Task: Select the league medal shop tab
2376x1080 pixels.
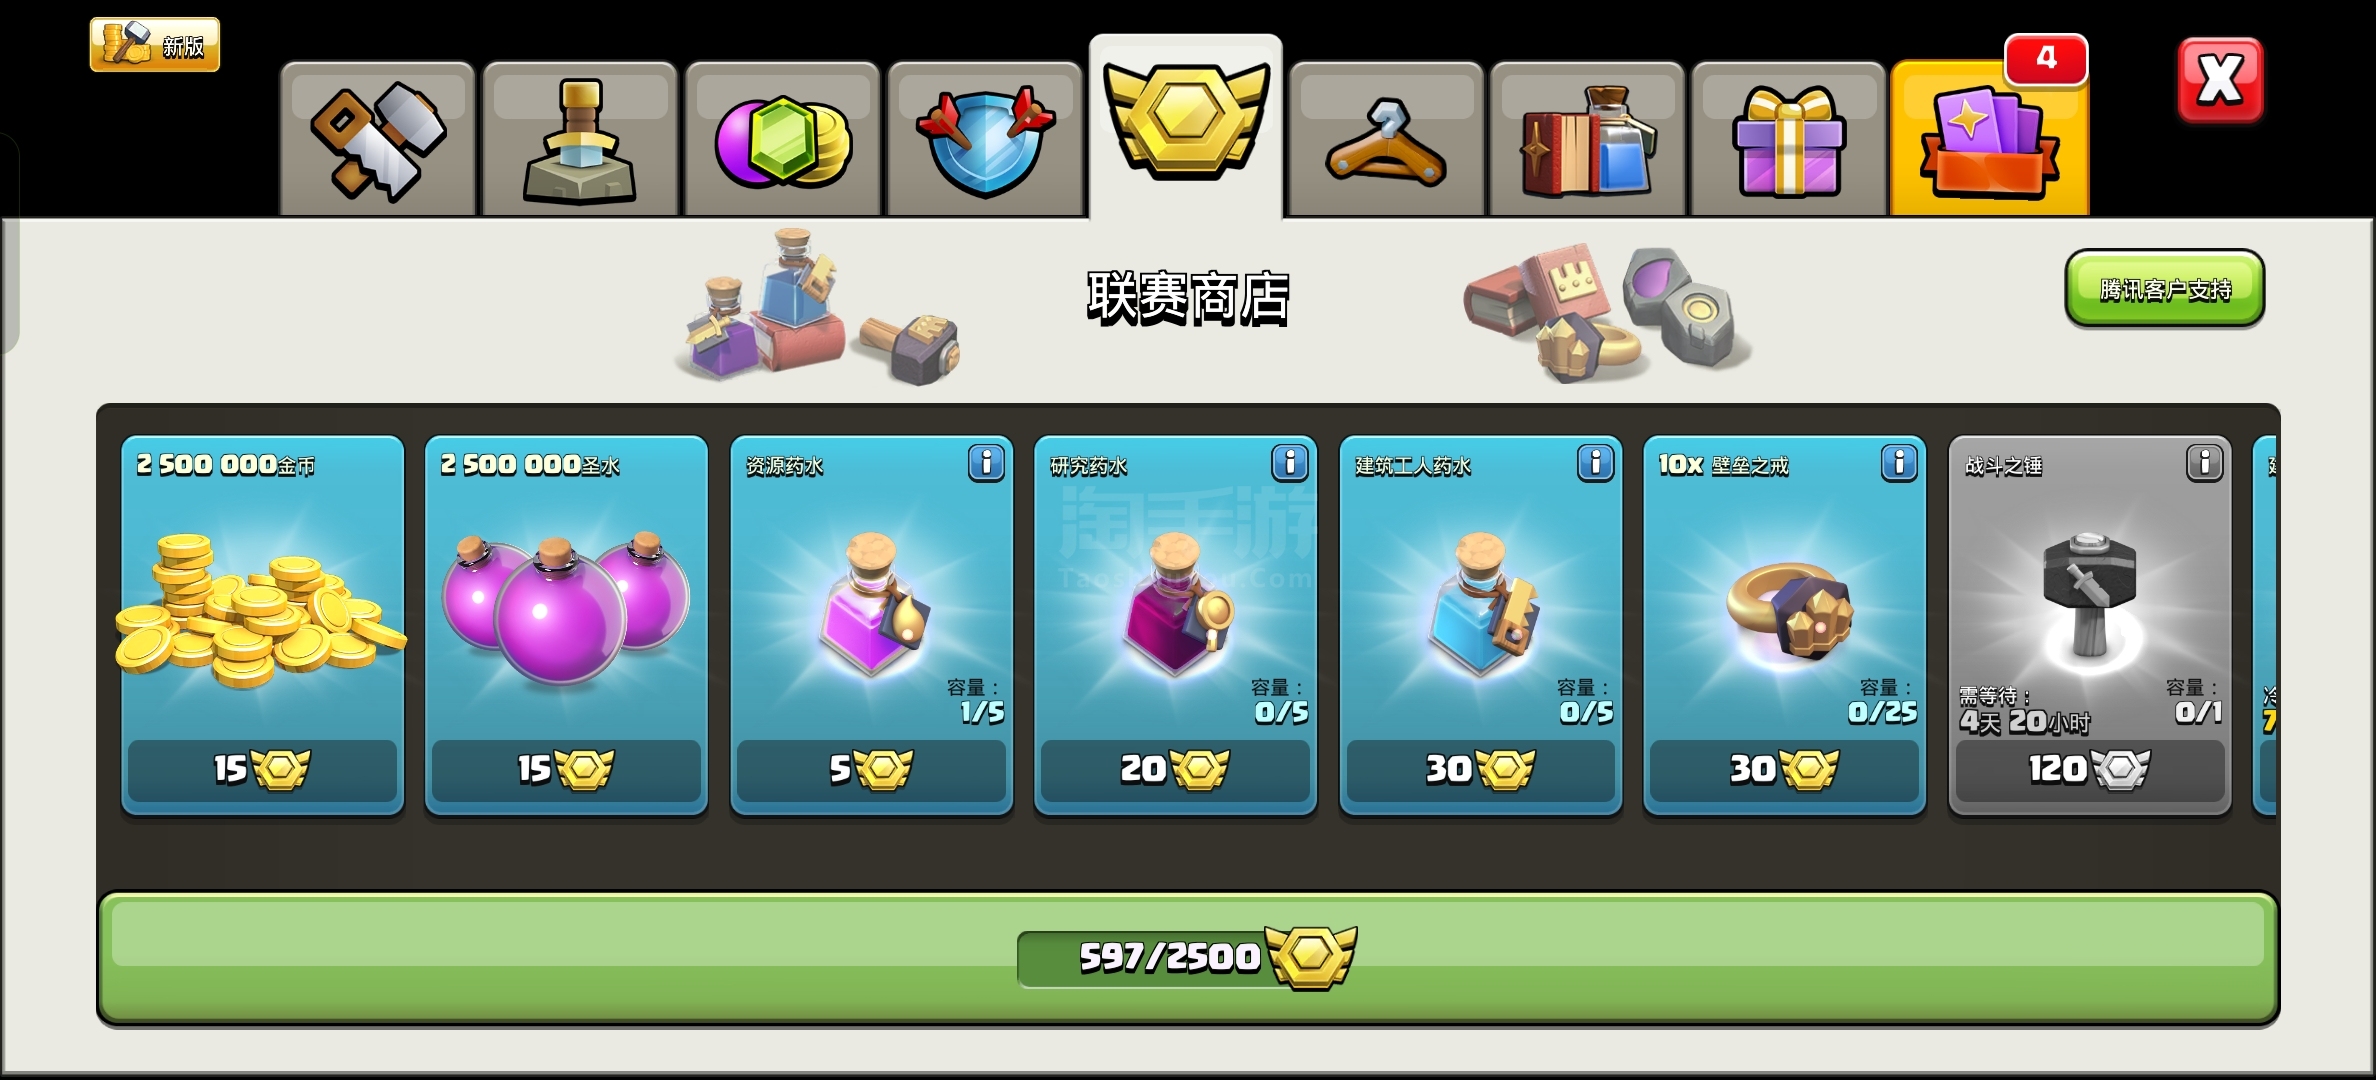Action: (x=1186, y=126)
